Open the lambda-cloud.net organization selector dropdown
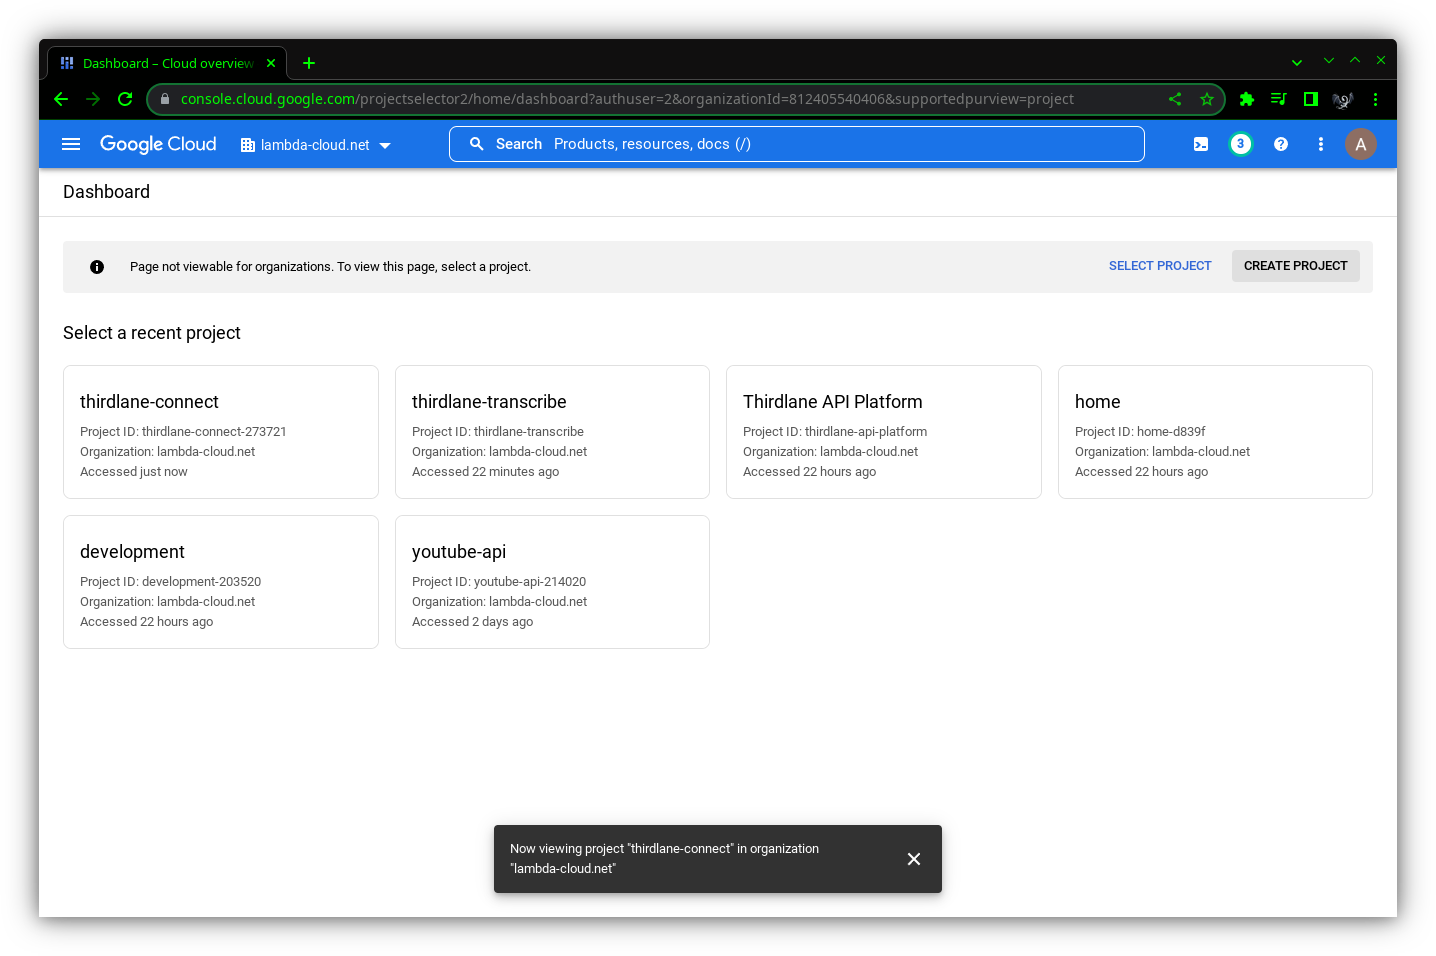Image resolution: width=1436 pixels, height=956 pixels. click(x=316, y=145)
